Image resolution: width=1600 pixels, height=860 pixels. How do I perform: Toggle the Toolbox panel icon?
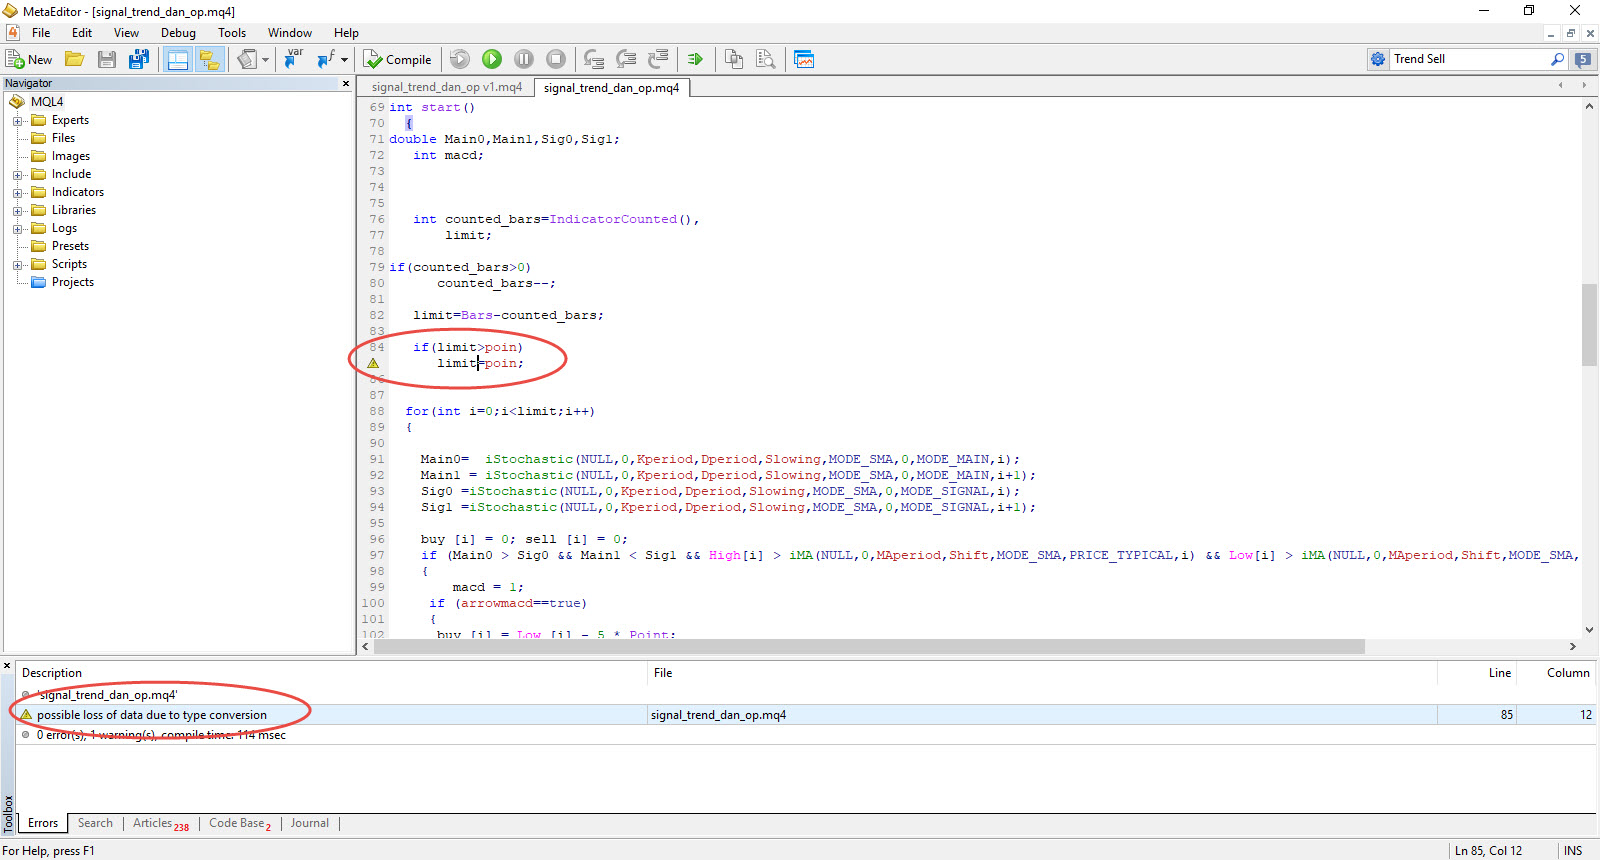pyautogui.click(x=209, y=60)
